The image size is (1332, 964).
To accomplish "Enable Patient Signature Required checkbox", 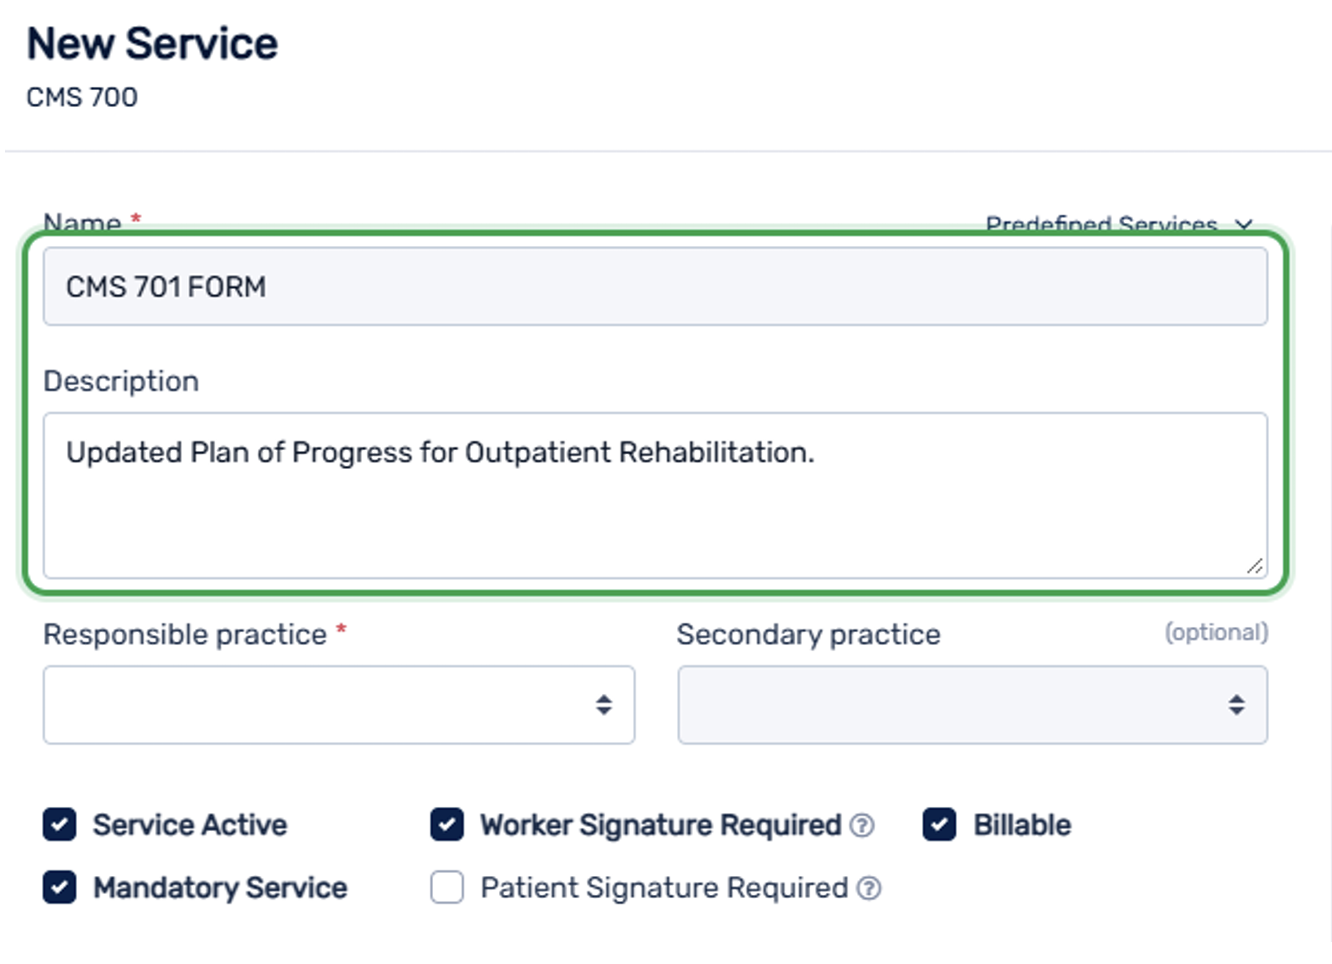I will (447, 887).
